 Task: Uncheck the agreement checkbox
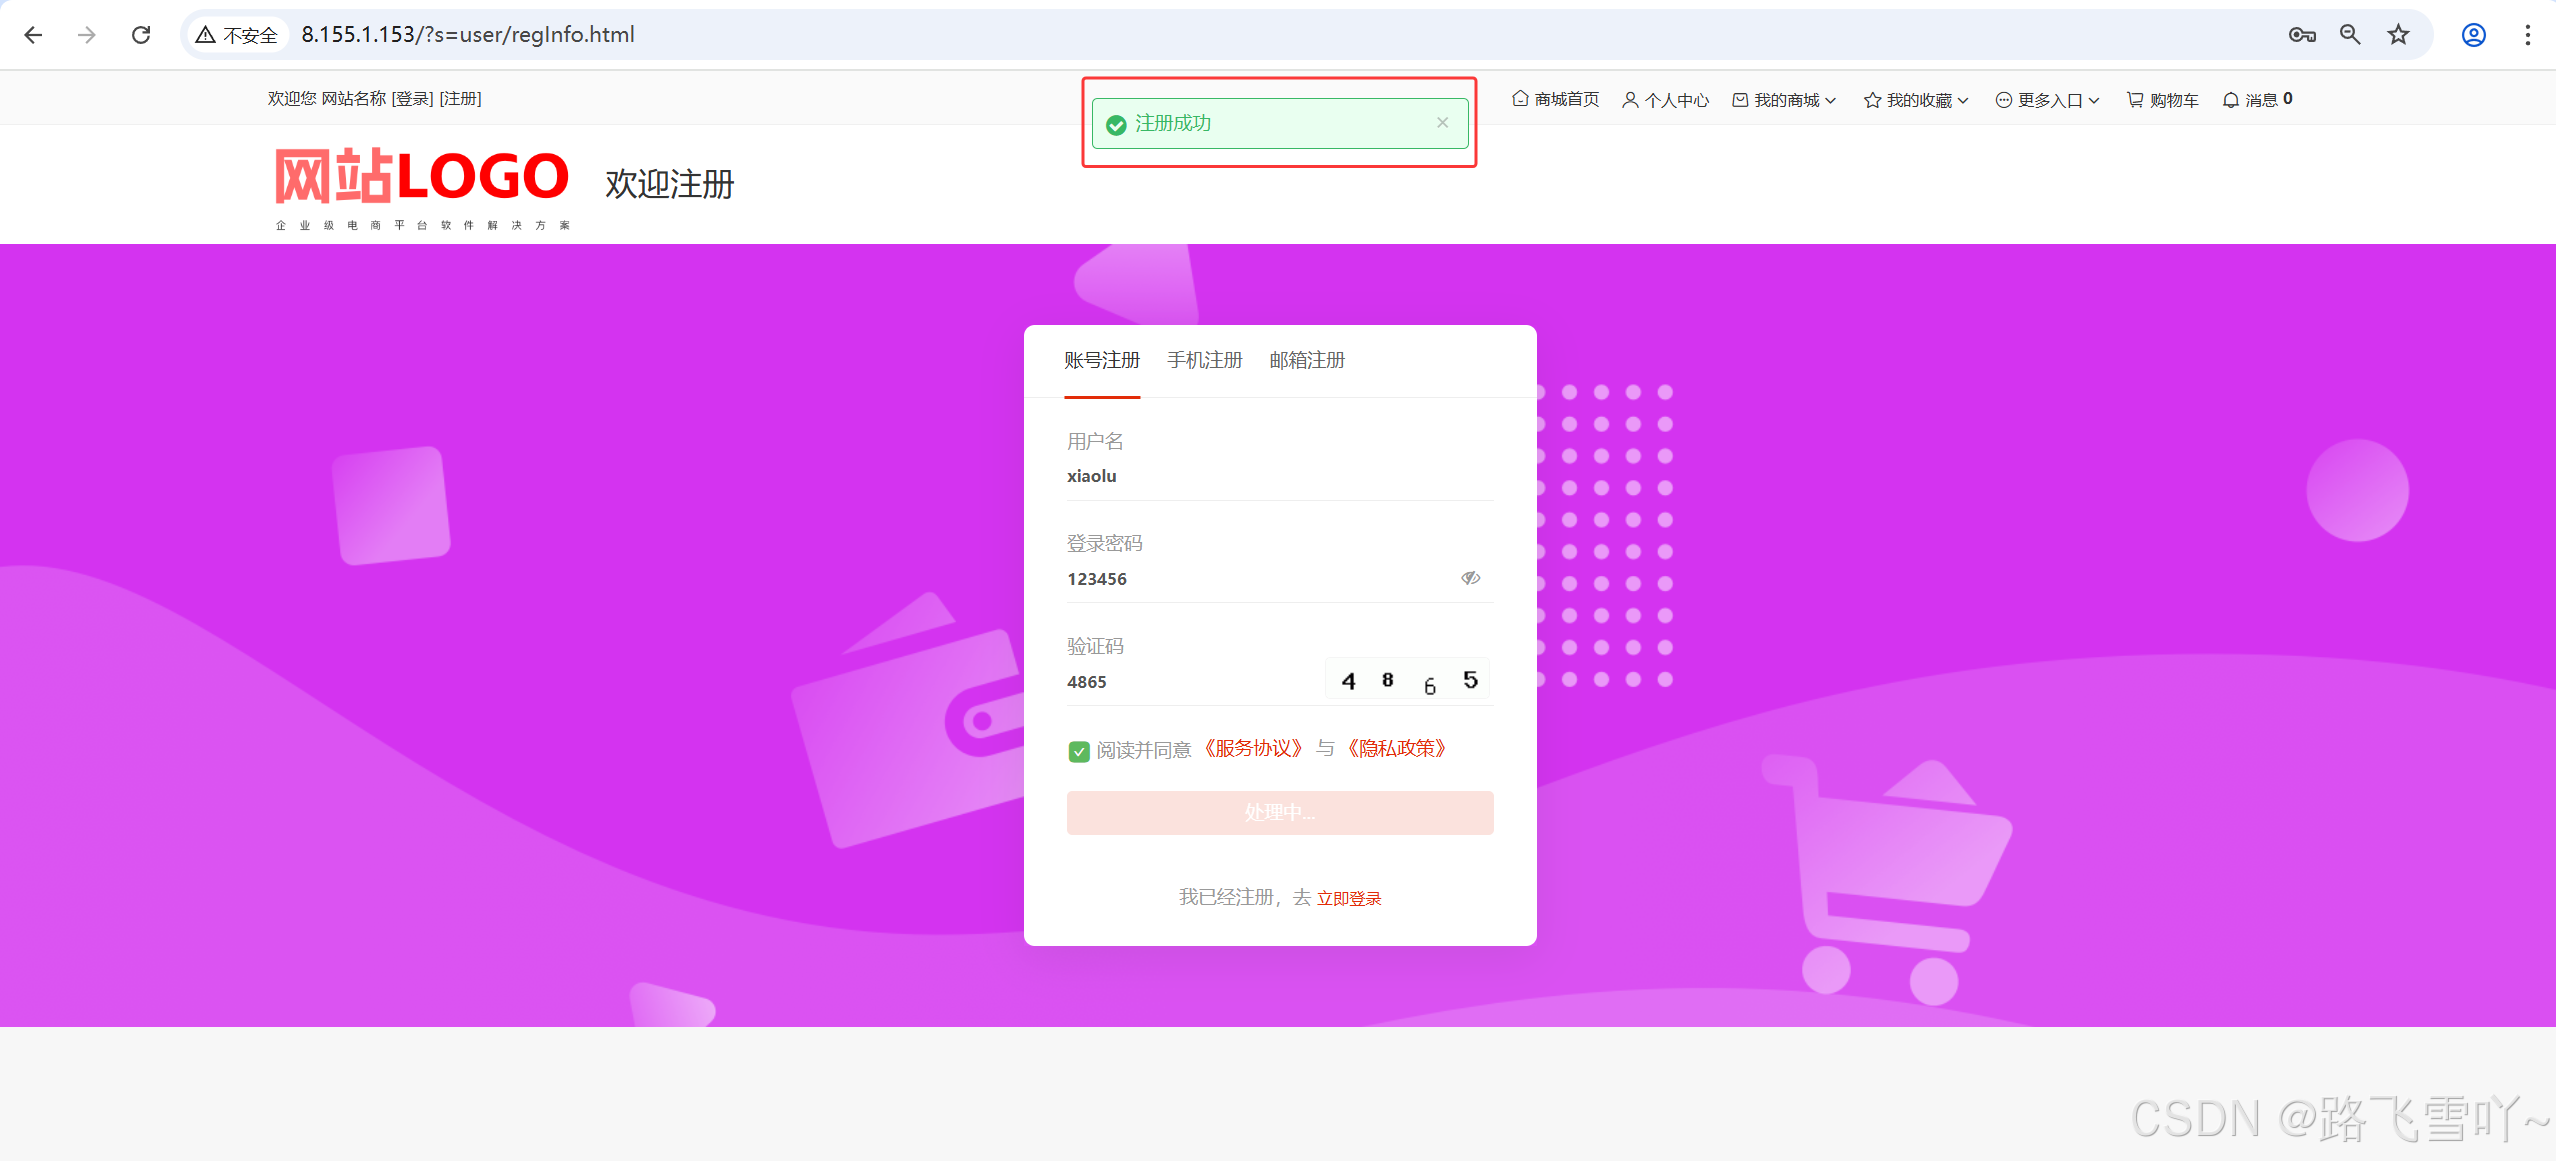click(1078, 751)
